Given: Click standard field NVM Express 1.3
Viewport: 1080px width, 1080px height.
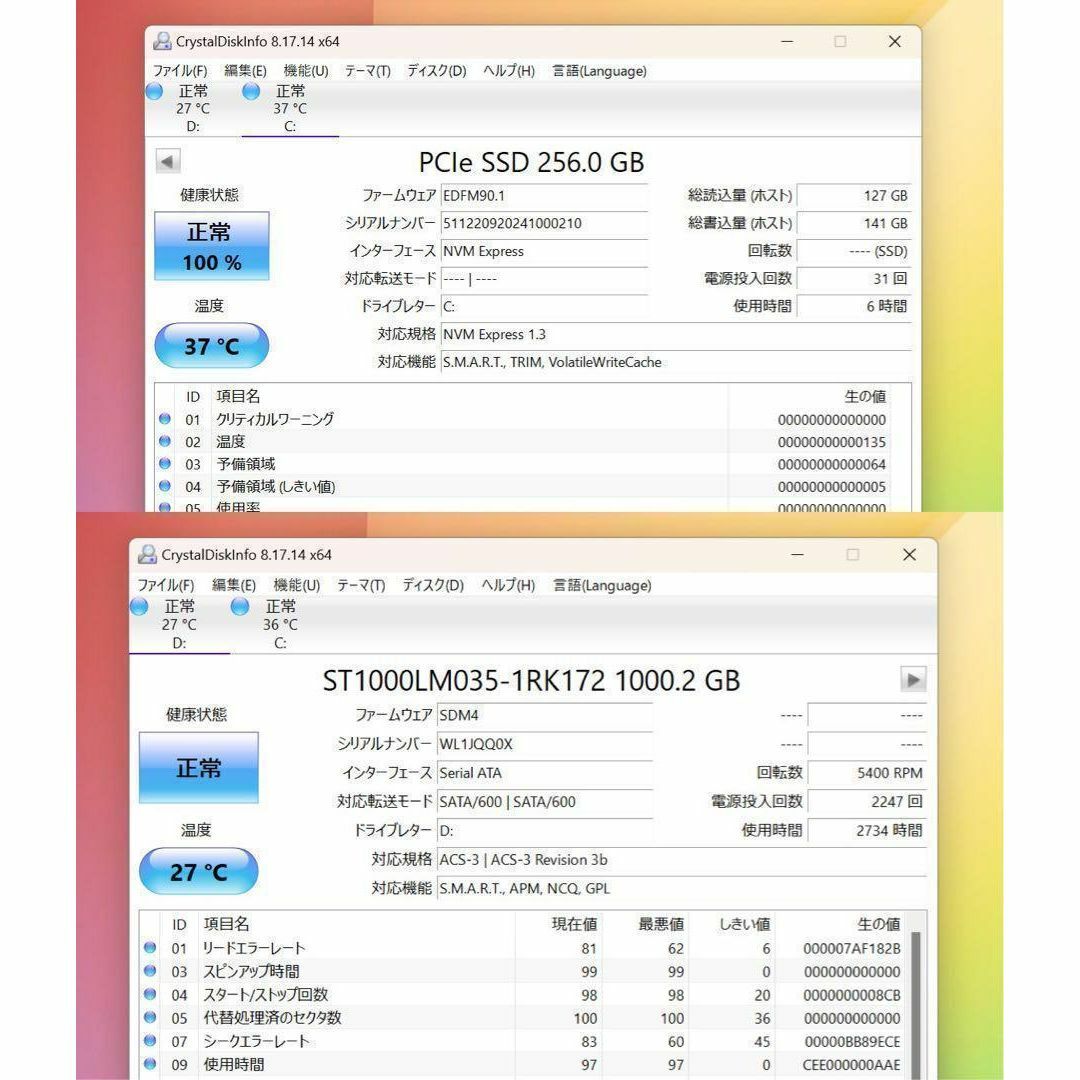Looking at the screenshot, I should [x=676, y=335].
